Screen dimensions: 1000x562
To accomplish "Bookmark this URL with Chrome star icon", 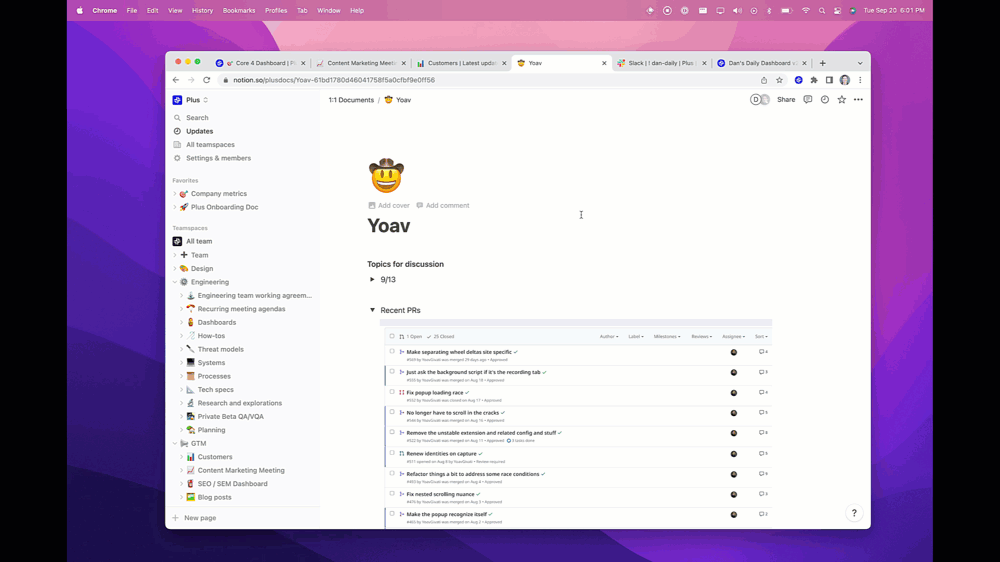I will 779,80.
